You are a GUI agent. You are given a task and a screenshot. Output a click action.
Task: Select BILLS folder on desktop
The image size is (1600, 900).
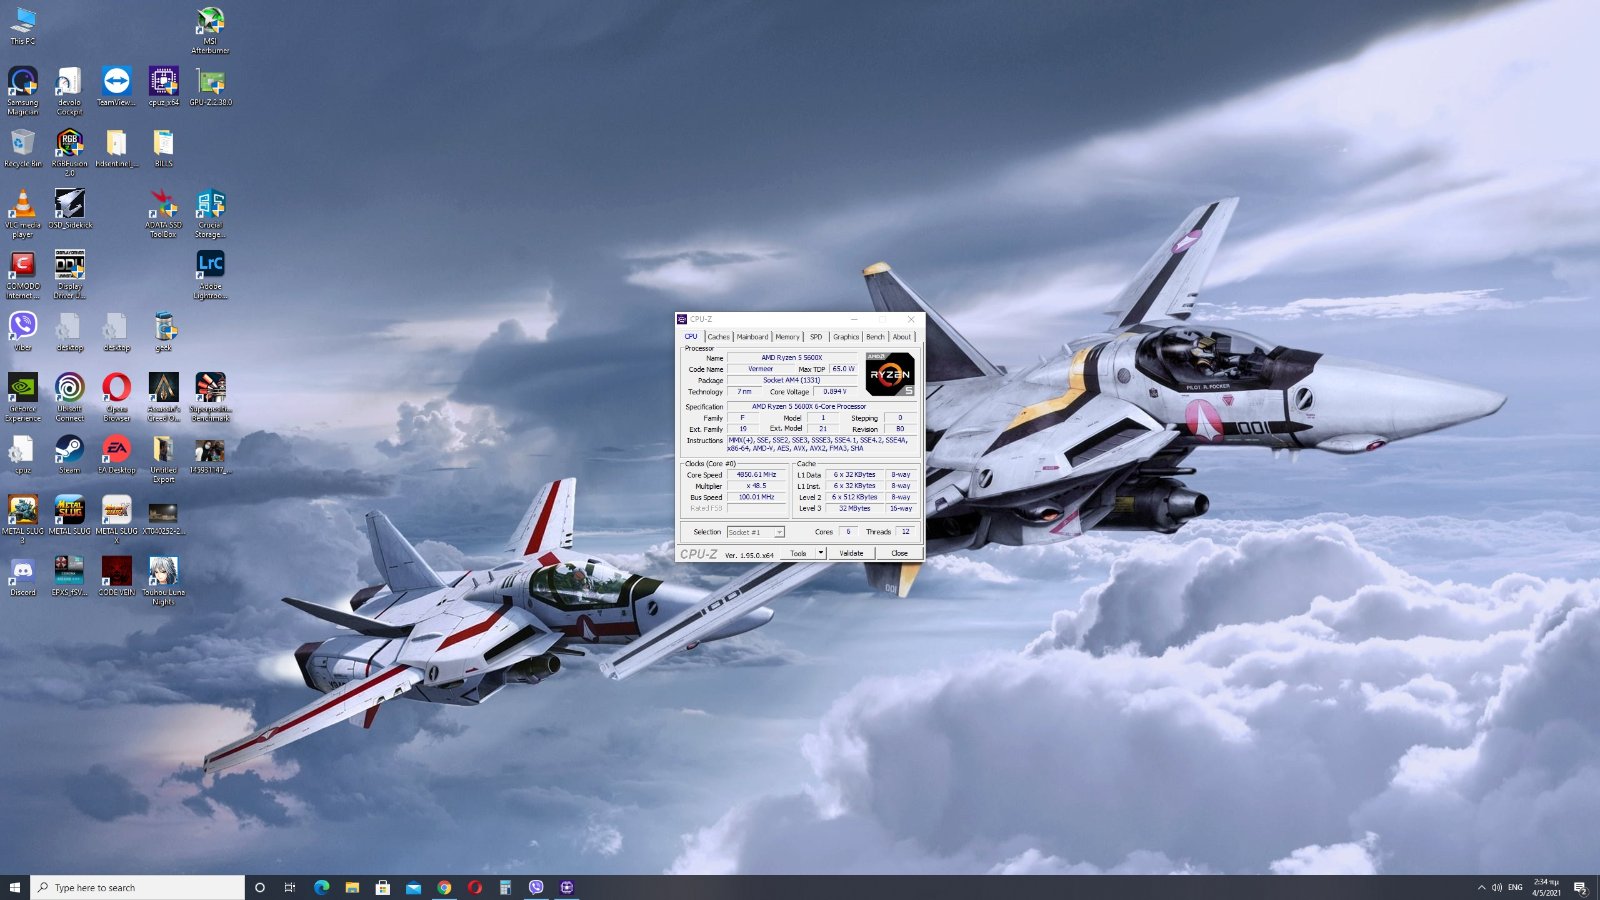point(163,148)
